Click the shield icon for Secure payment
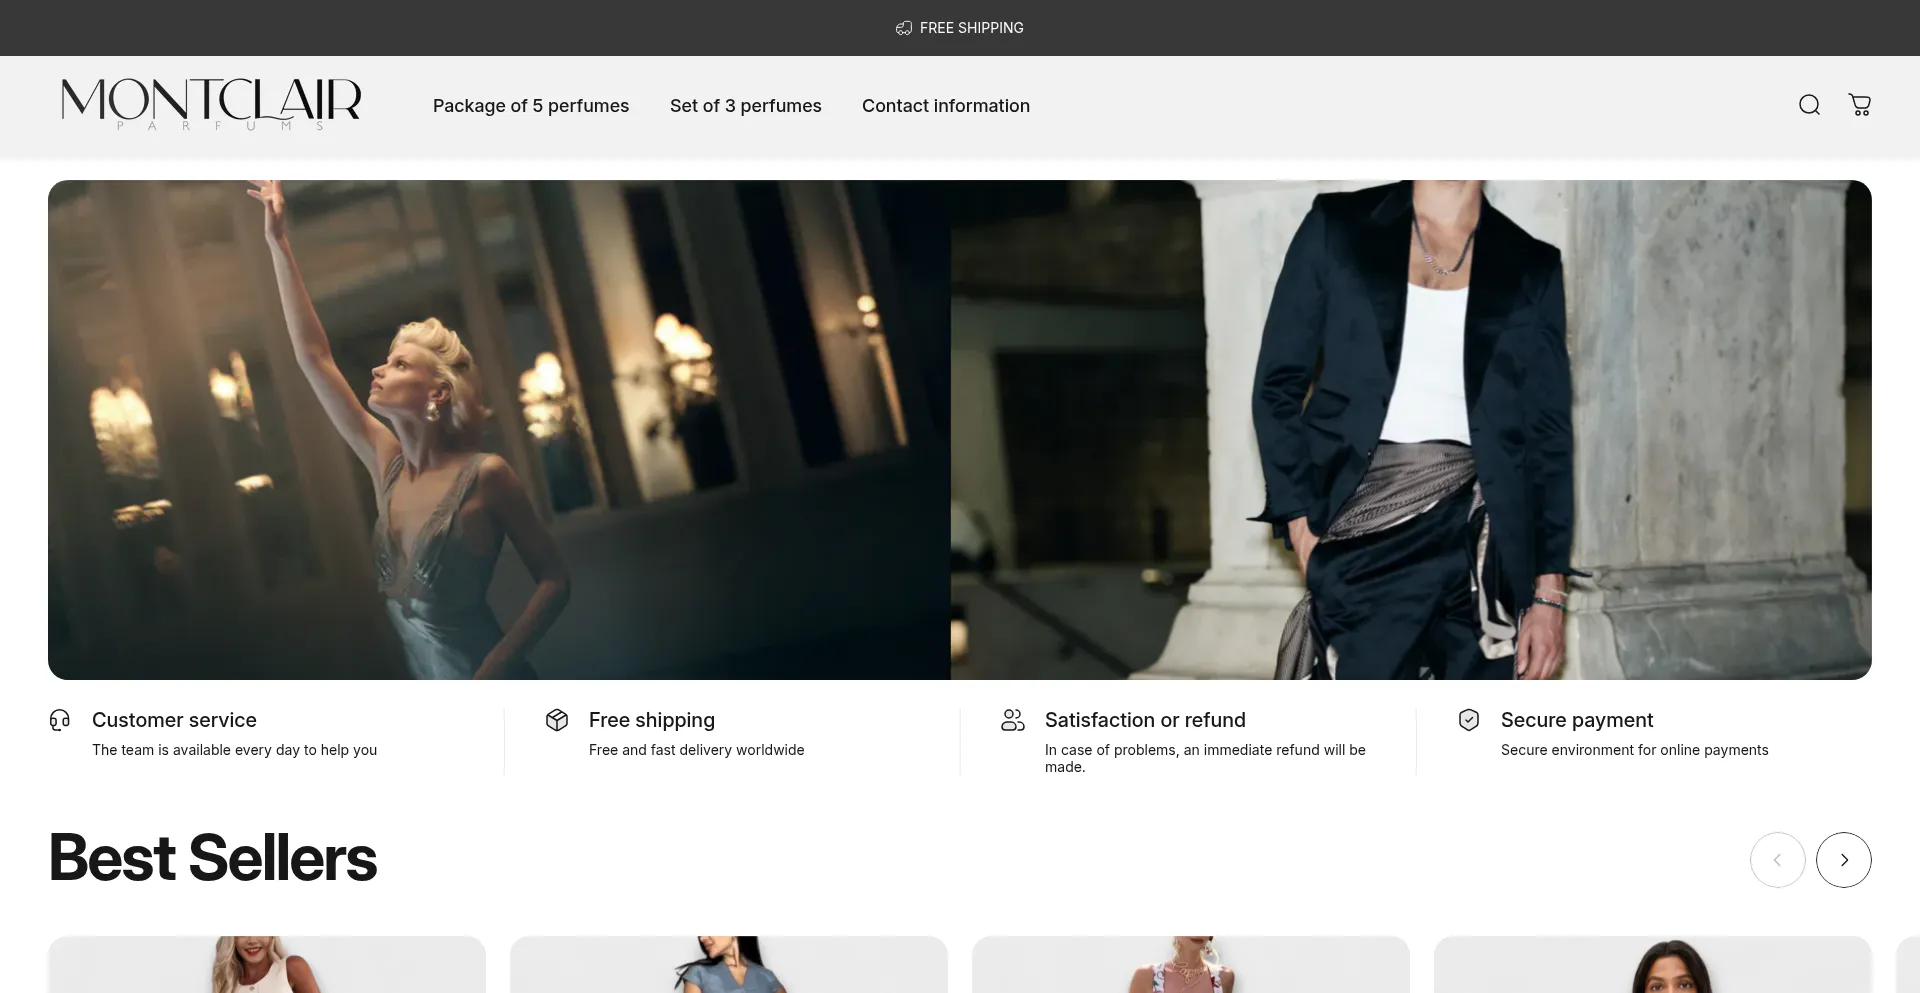1920x993 pixels. pos(1469,720)
